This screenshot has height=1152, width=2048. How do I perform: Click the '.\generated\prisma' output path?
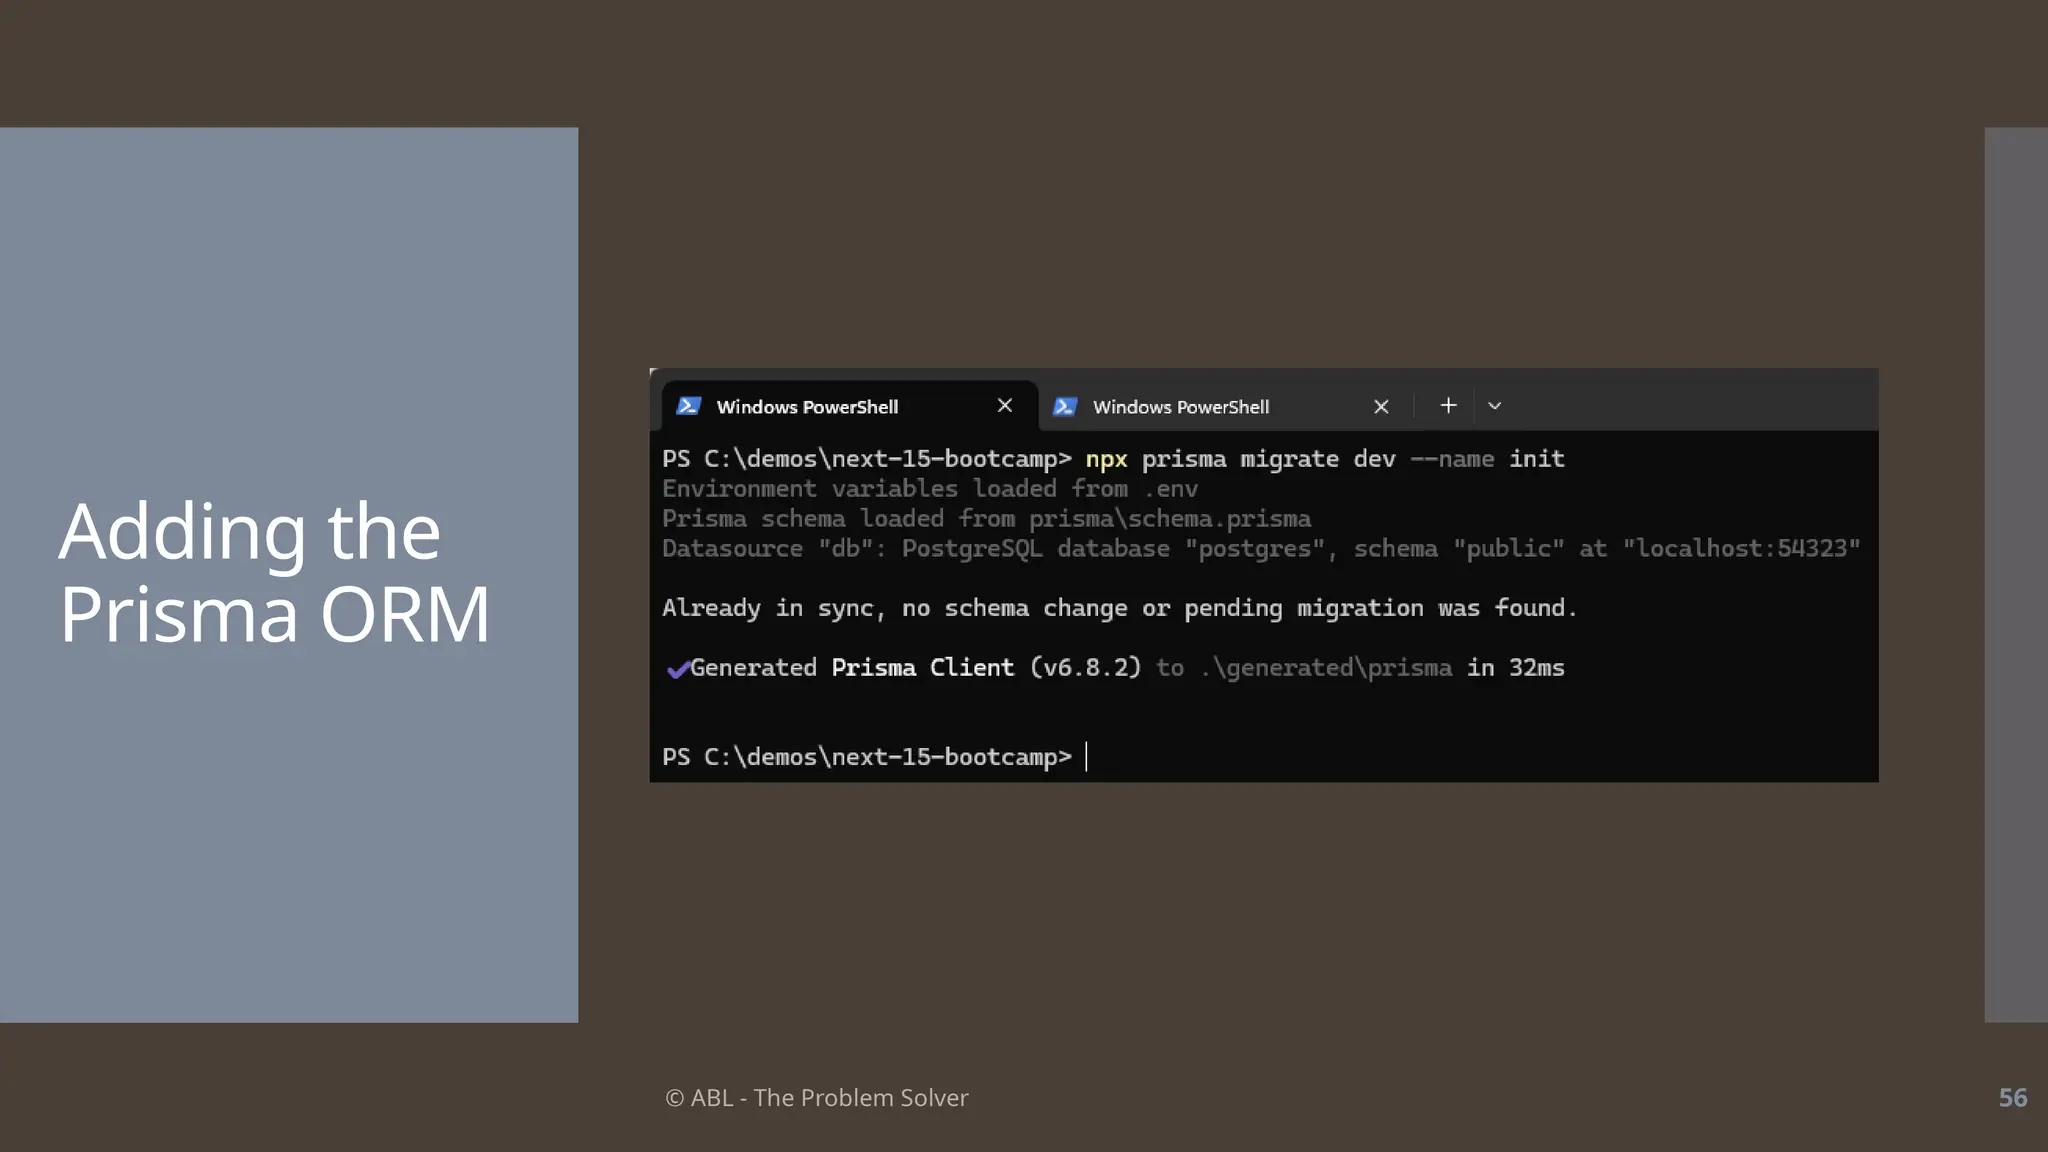(1326, 668)
